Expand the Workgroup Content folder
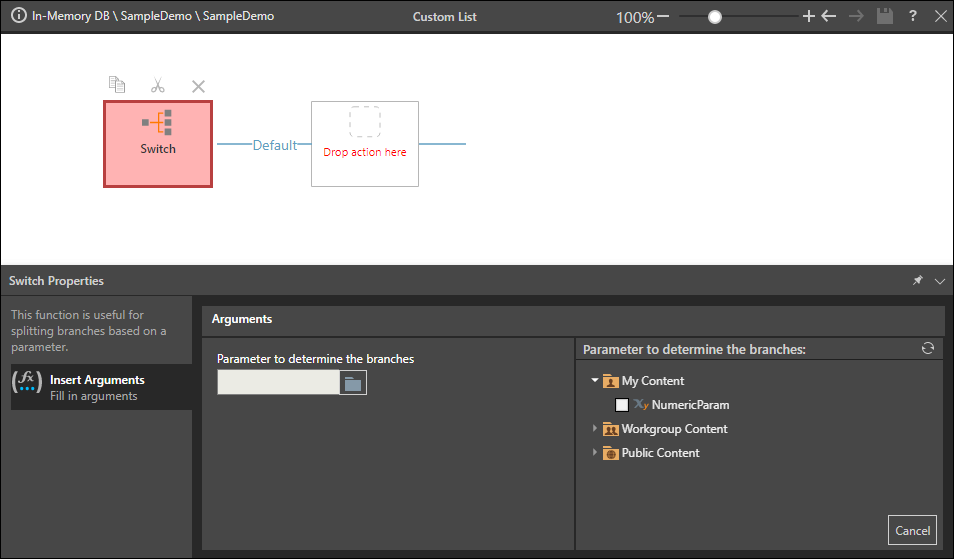This screenshot has height=559, width=954. coord(594,428)
